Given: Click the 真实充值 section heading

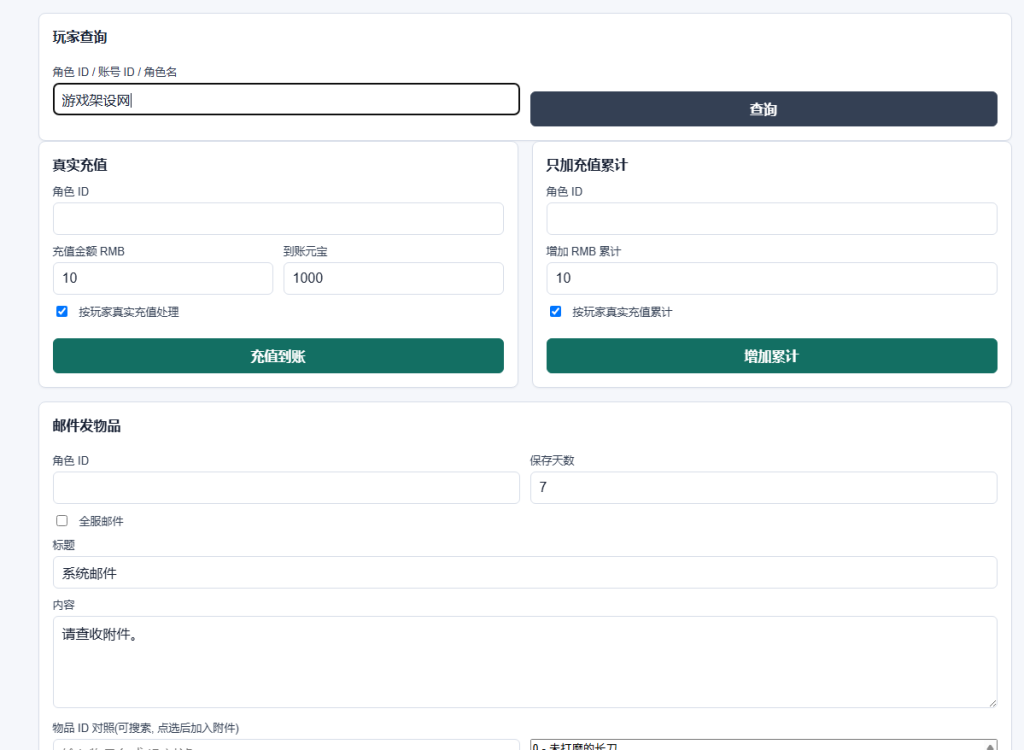Looking at the screenshot, I should tap(80, 165).
